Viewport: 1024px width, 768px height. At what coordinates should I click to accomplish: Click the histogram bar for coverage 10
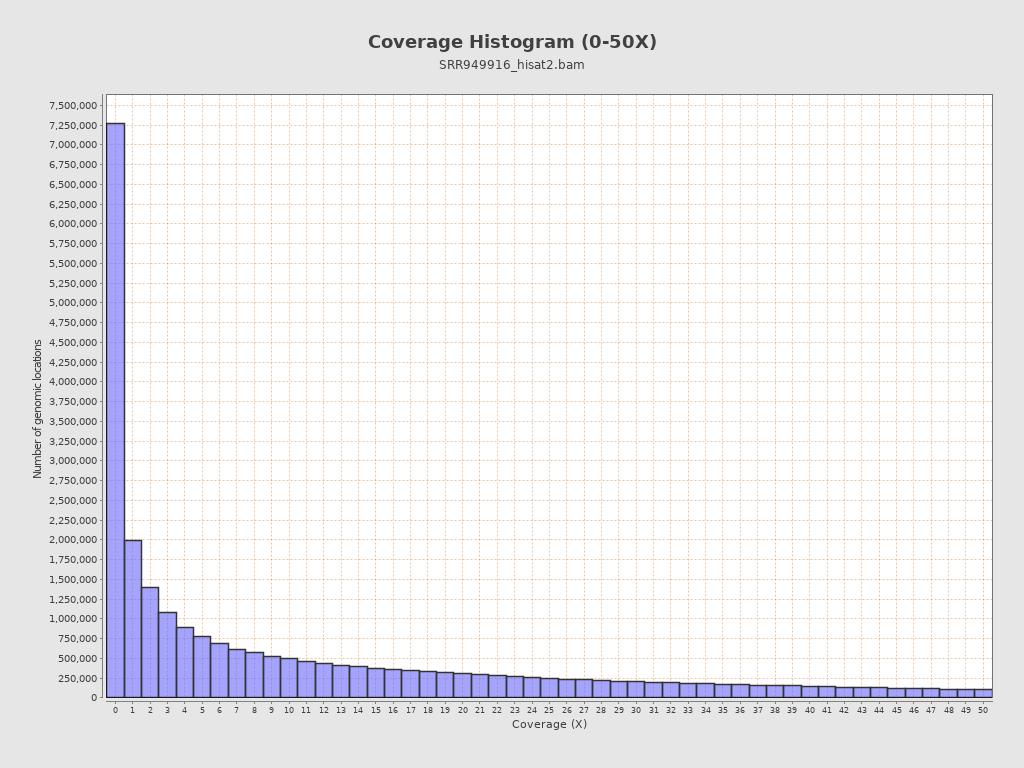289,678
